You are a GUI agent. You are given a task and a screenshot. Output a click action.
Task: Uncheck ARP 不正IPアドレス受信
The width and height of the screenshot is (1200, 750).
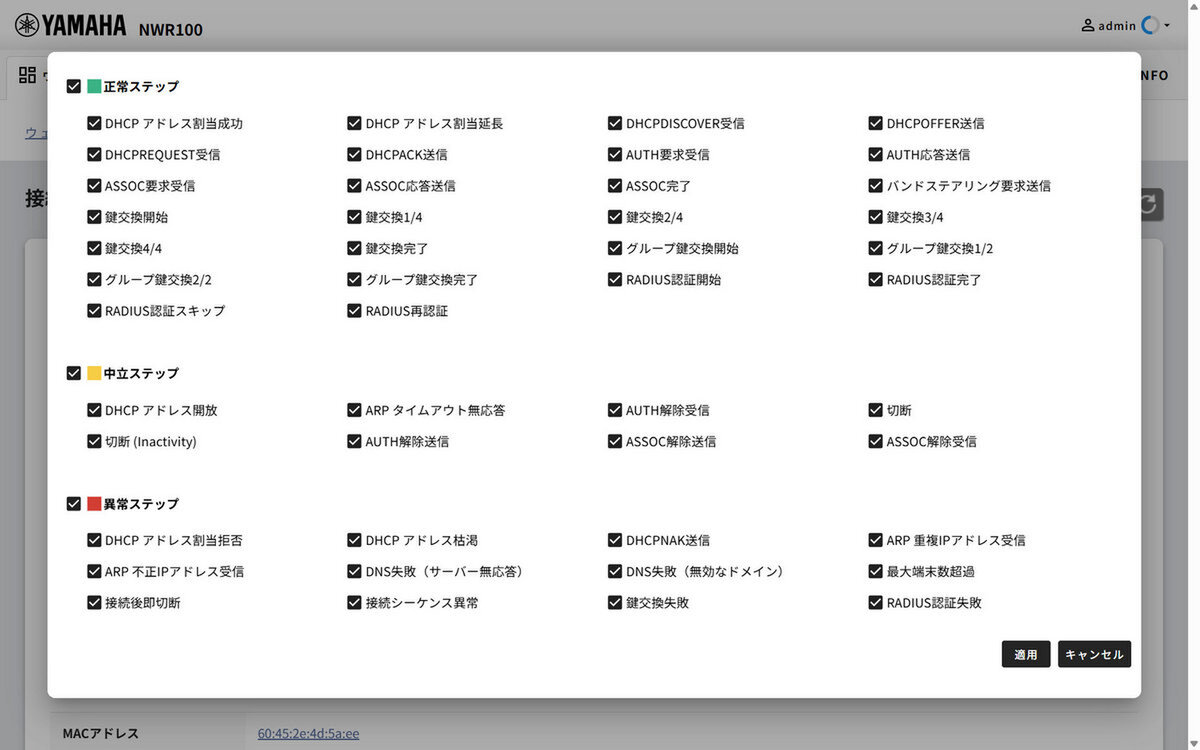tap(94, 572)
